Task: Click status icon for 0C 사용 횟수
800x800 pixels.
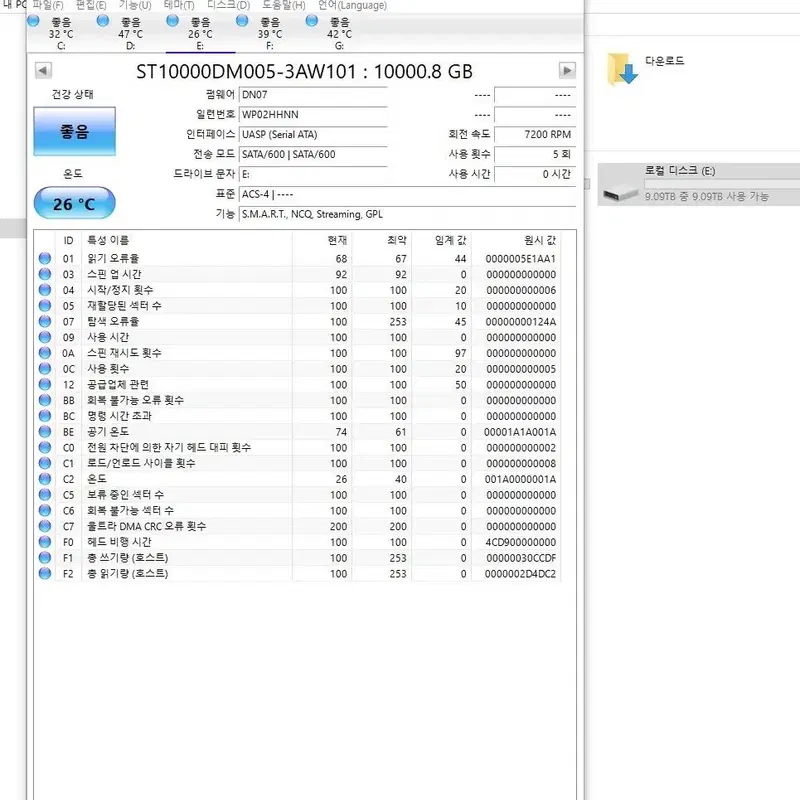Action: pyautogui.click(x=45, y=368)
